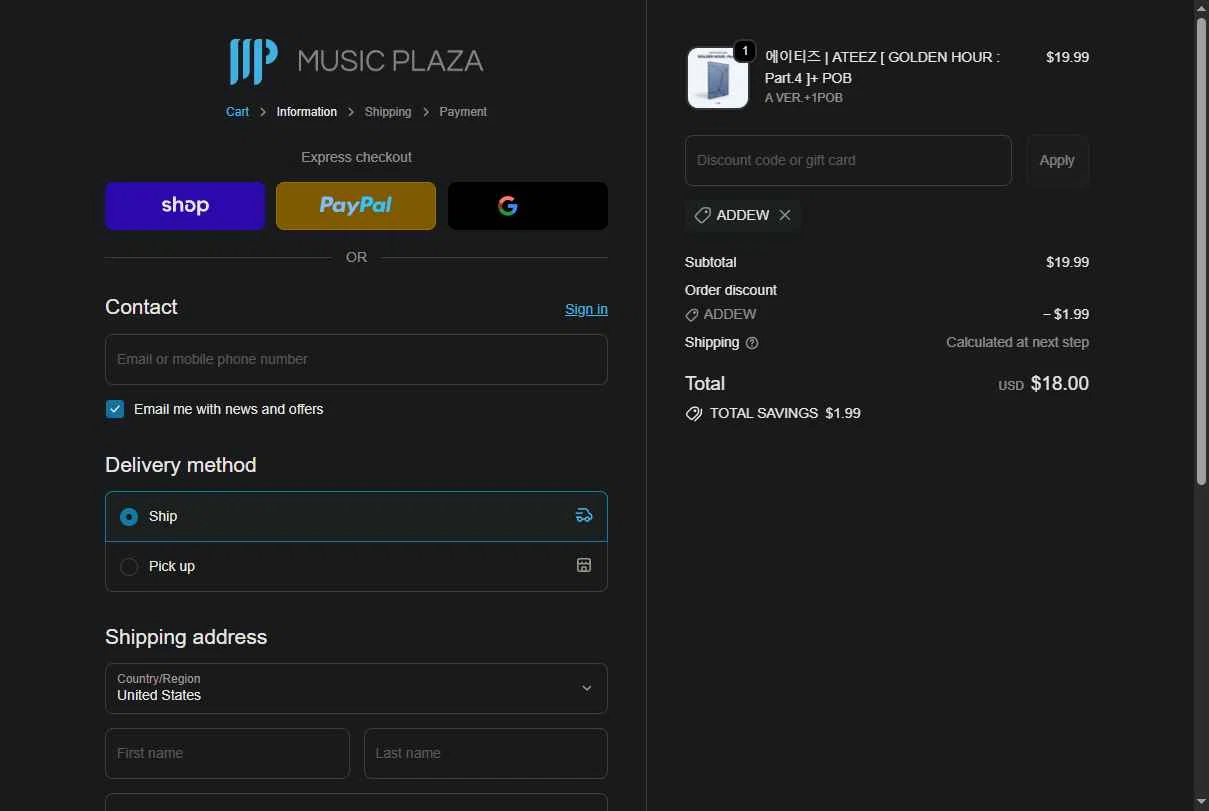
Task: Click the shipping help question icon
Action: pos(752,343)
